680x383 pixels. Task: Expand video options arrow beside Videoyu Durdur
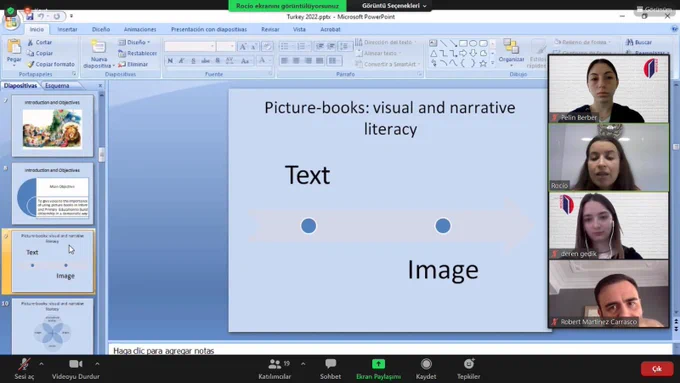click(x=97, y=364)
